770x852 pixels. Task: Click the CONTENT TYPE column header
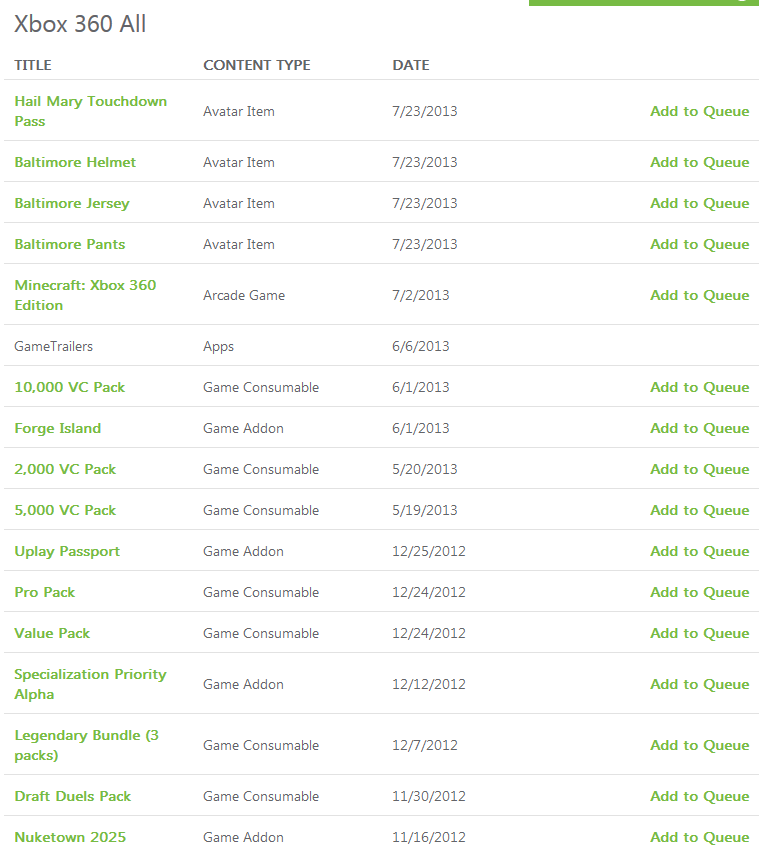(x=256, y=65)
